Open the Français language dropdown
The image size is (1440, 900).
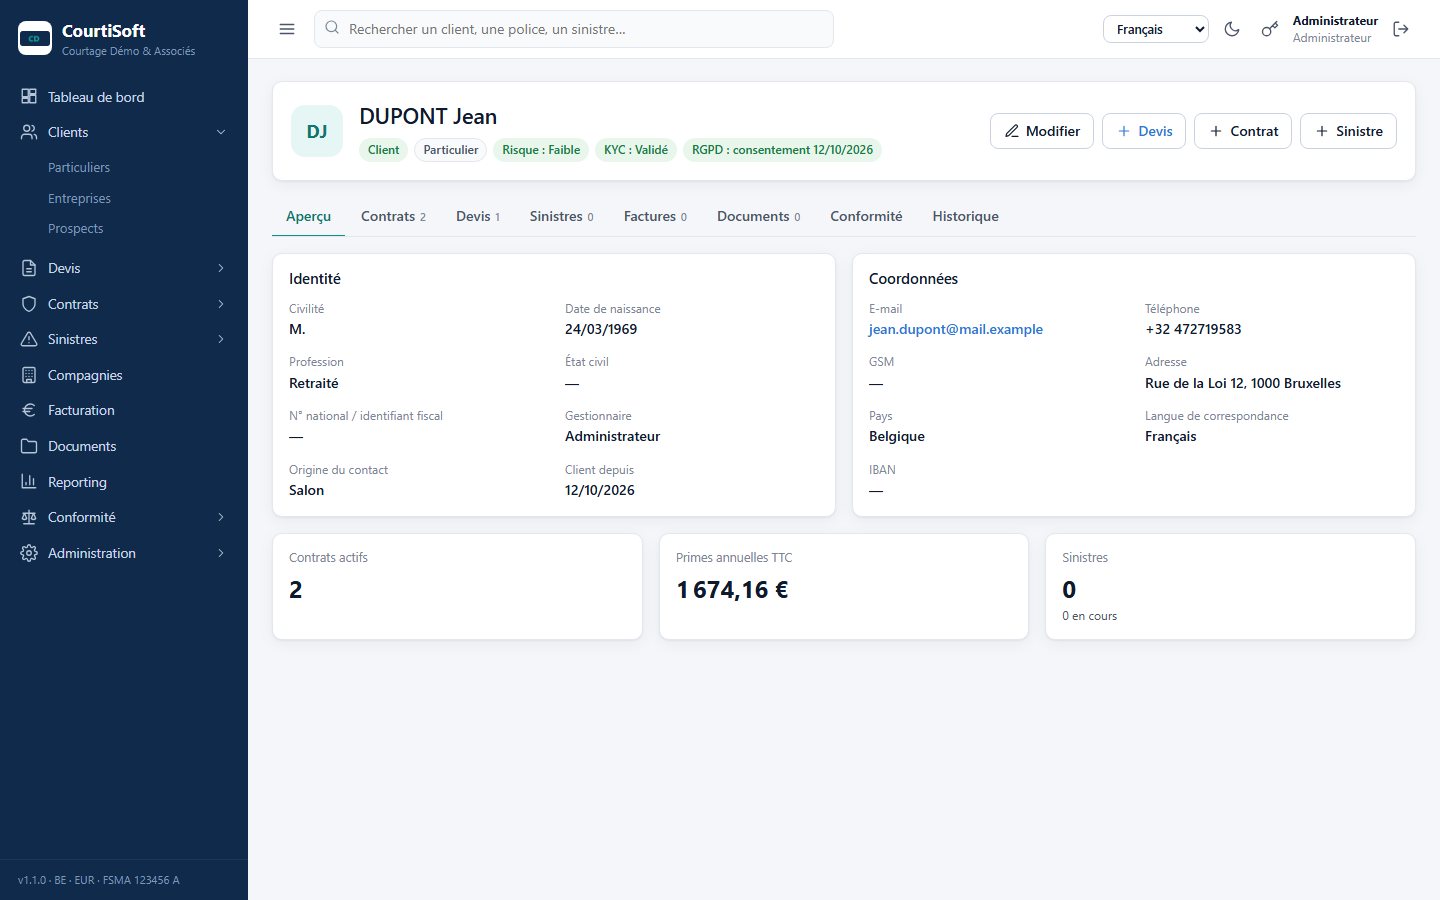[x=1156, y=29]
